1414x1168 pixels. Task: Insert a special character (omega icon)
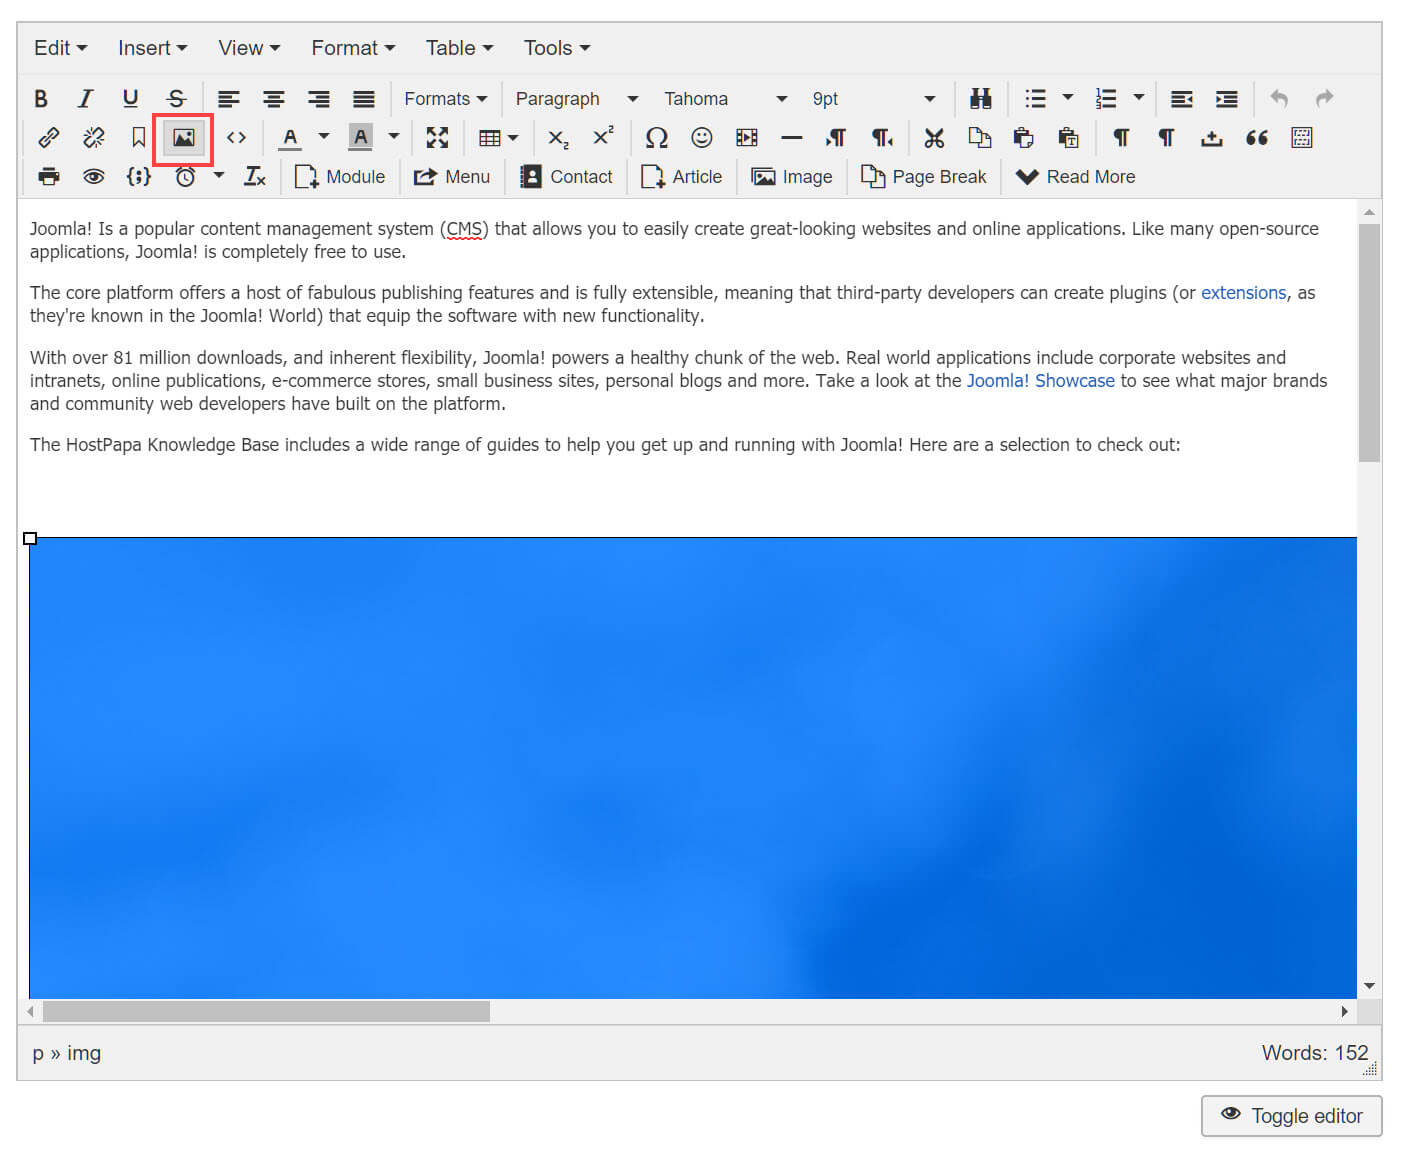656,138
